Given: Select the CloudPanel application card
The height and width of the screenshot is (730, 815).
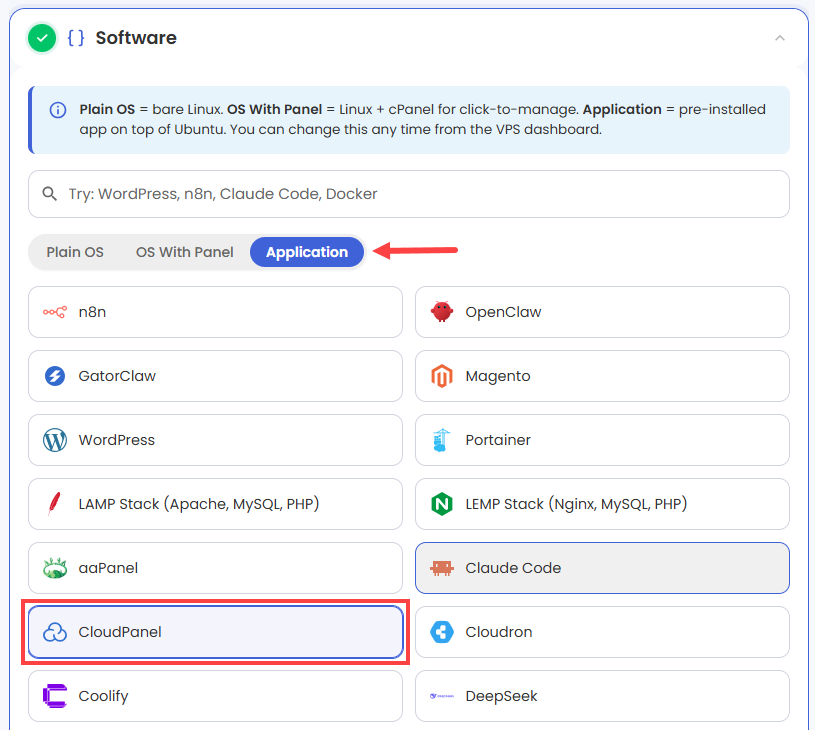Looking at the screenshot, I should coord(215,632).
